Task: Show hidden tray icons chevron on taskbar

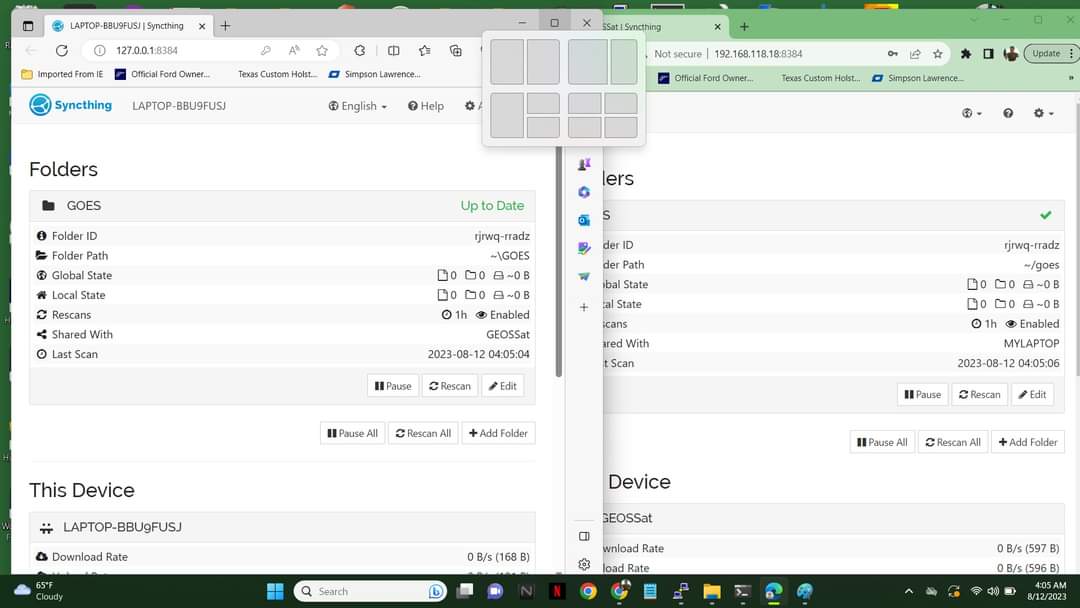Action: click(x=908, y=591)
